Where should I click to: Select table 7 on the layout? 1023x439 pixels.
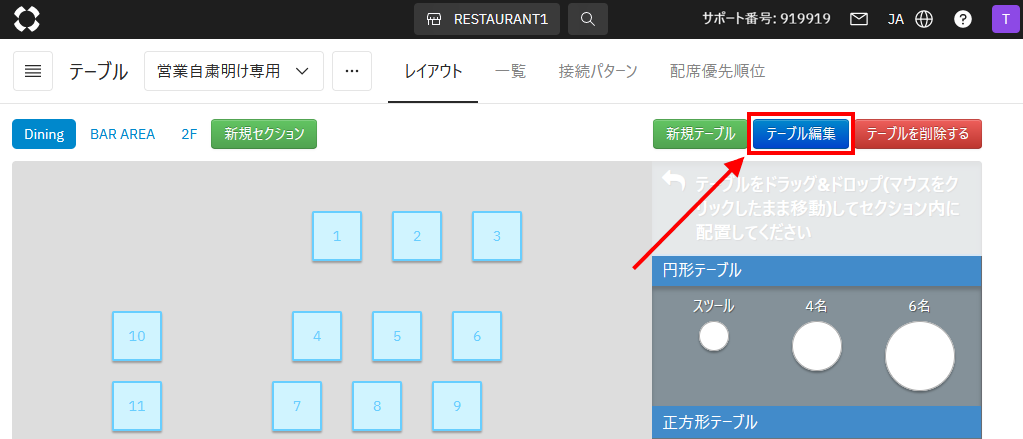coord(297,406)
